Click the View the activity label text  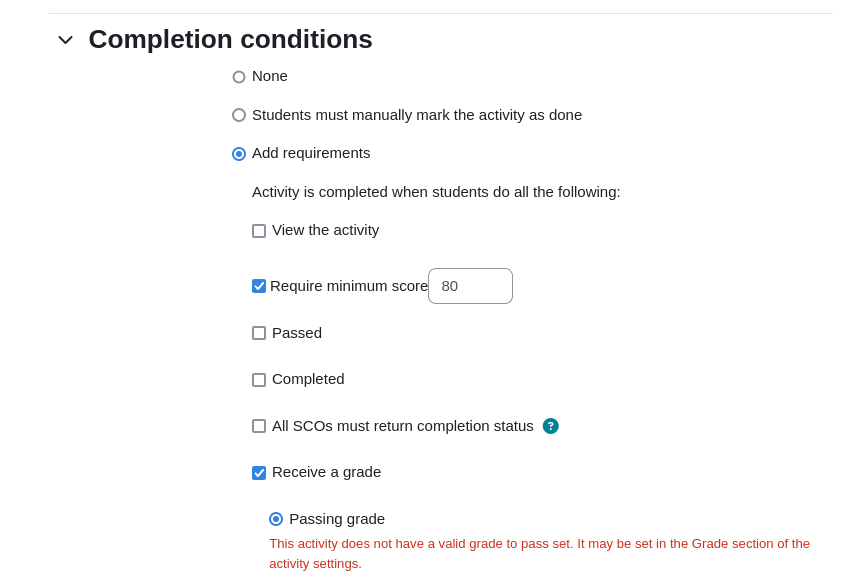pos(325,230)
